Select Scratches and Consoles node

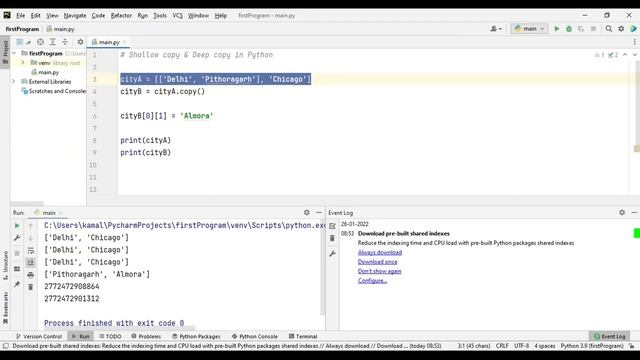53,91
